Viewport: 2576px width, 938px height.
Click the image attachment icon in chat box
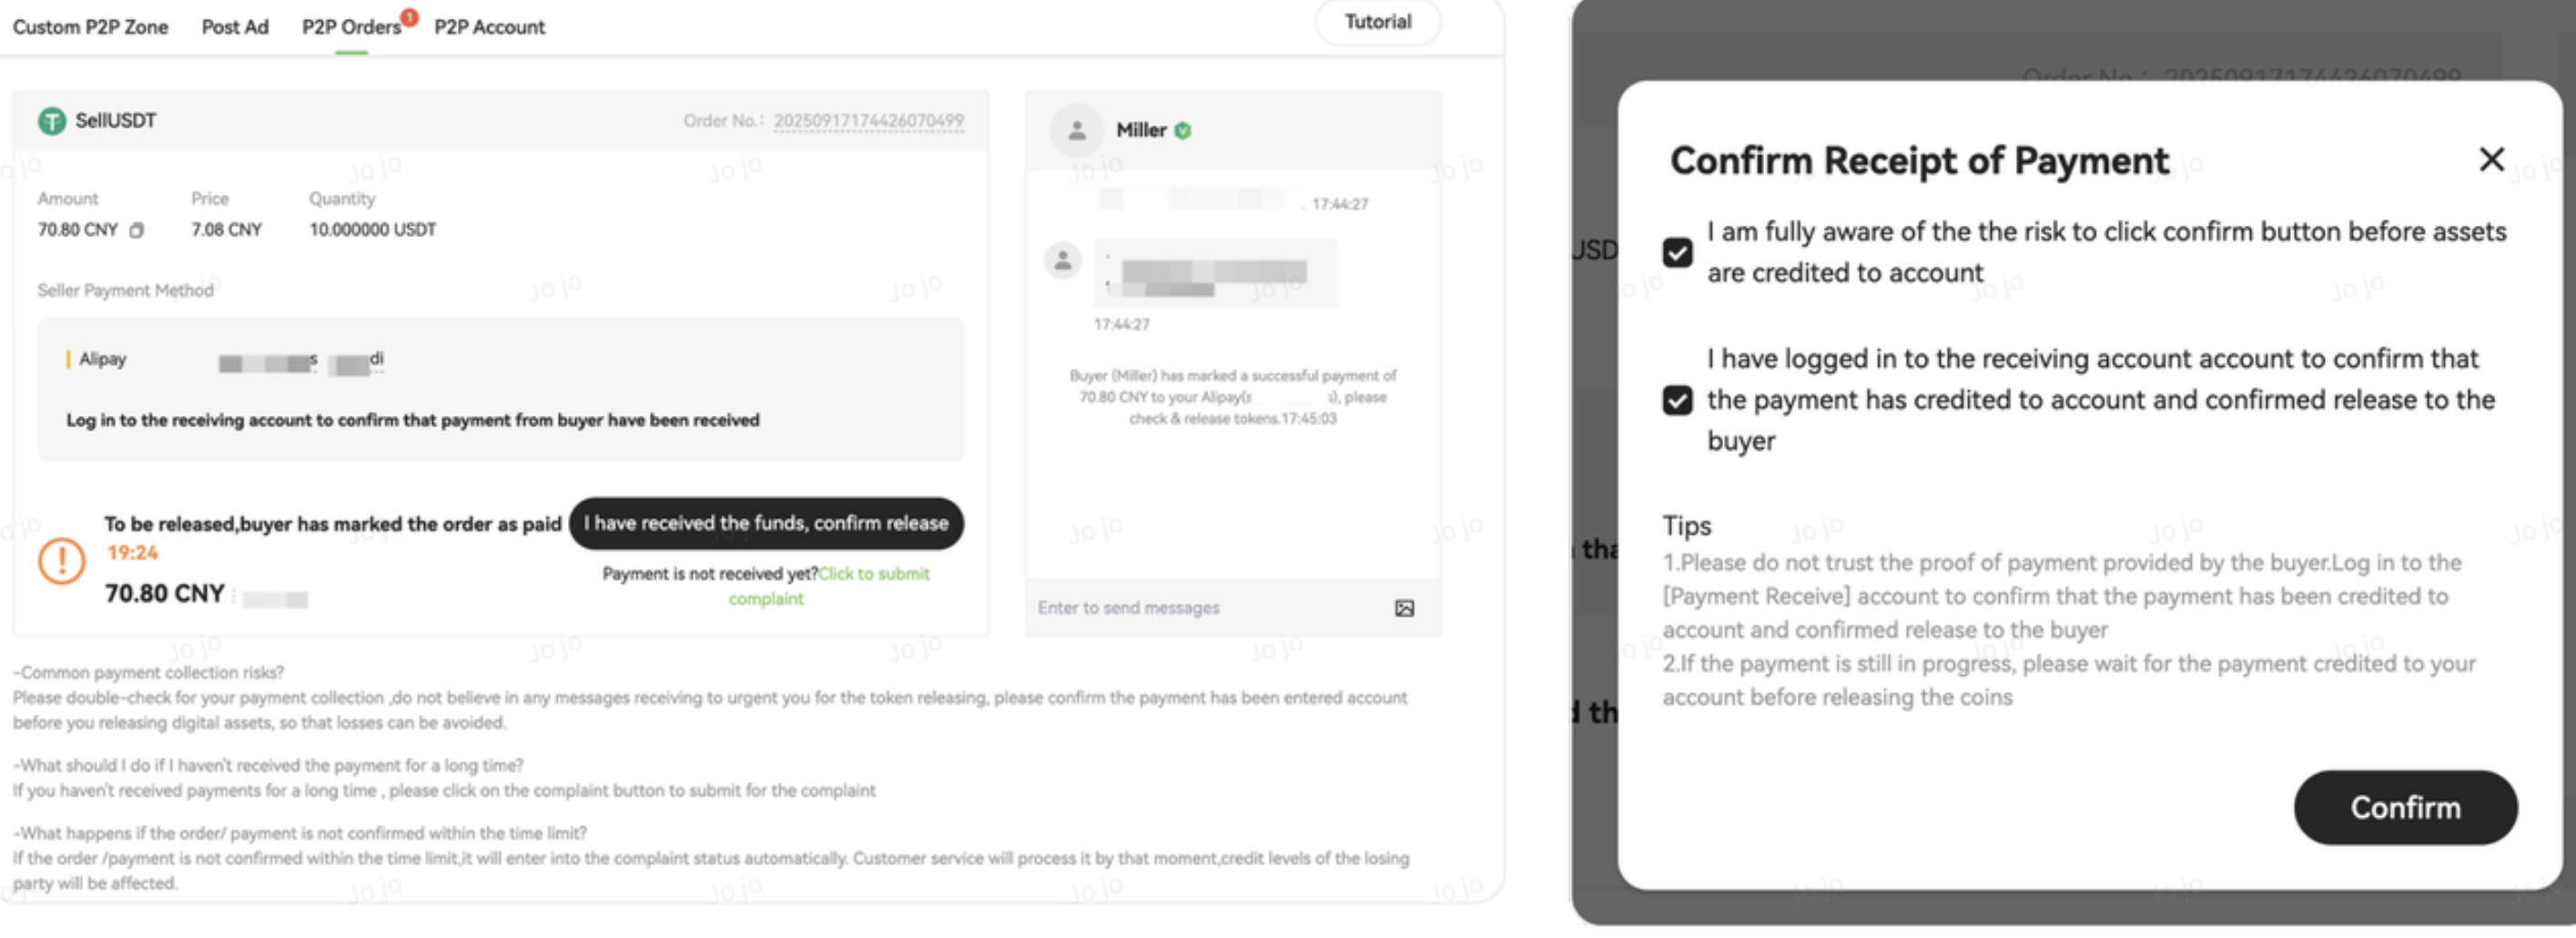click(x=1404, y=608)
